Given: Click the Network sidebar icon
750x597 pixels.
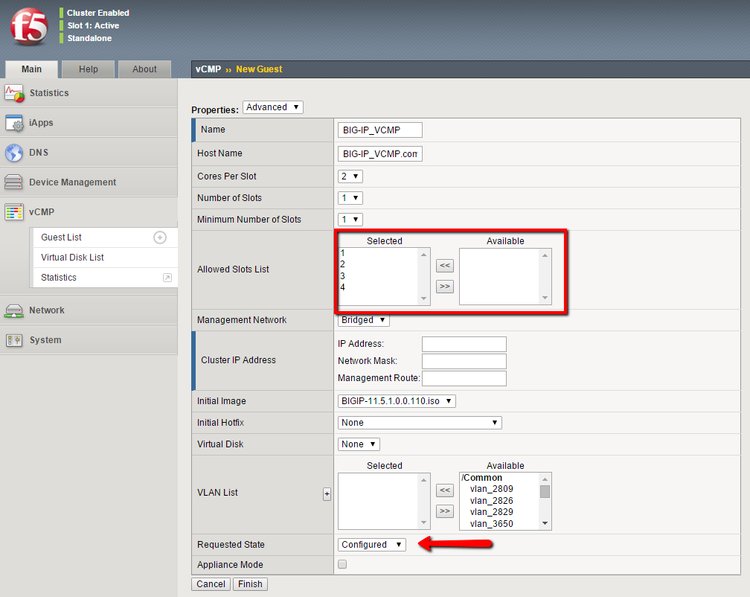Looking at the screenshot, I should click(14, 310).
